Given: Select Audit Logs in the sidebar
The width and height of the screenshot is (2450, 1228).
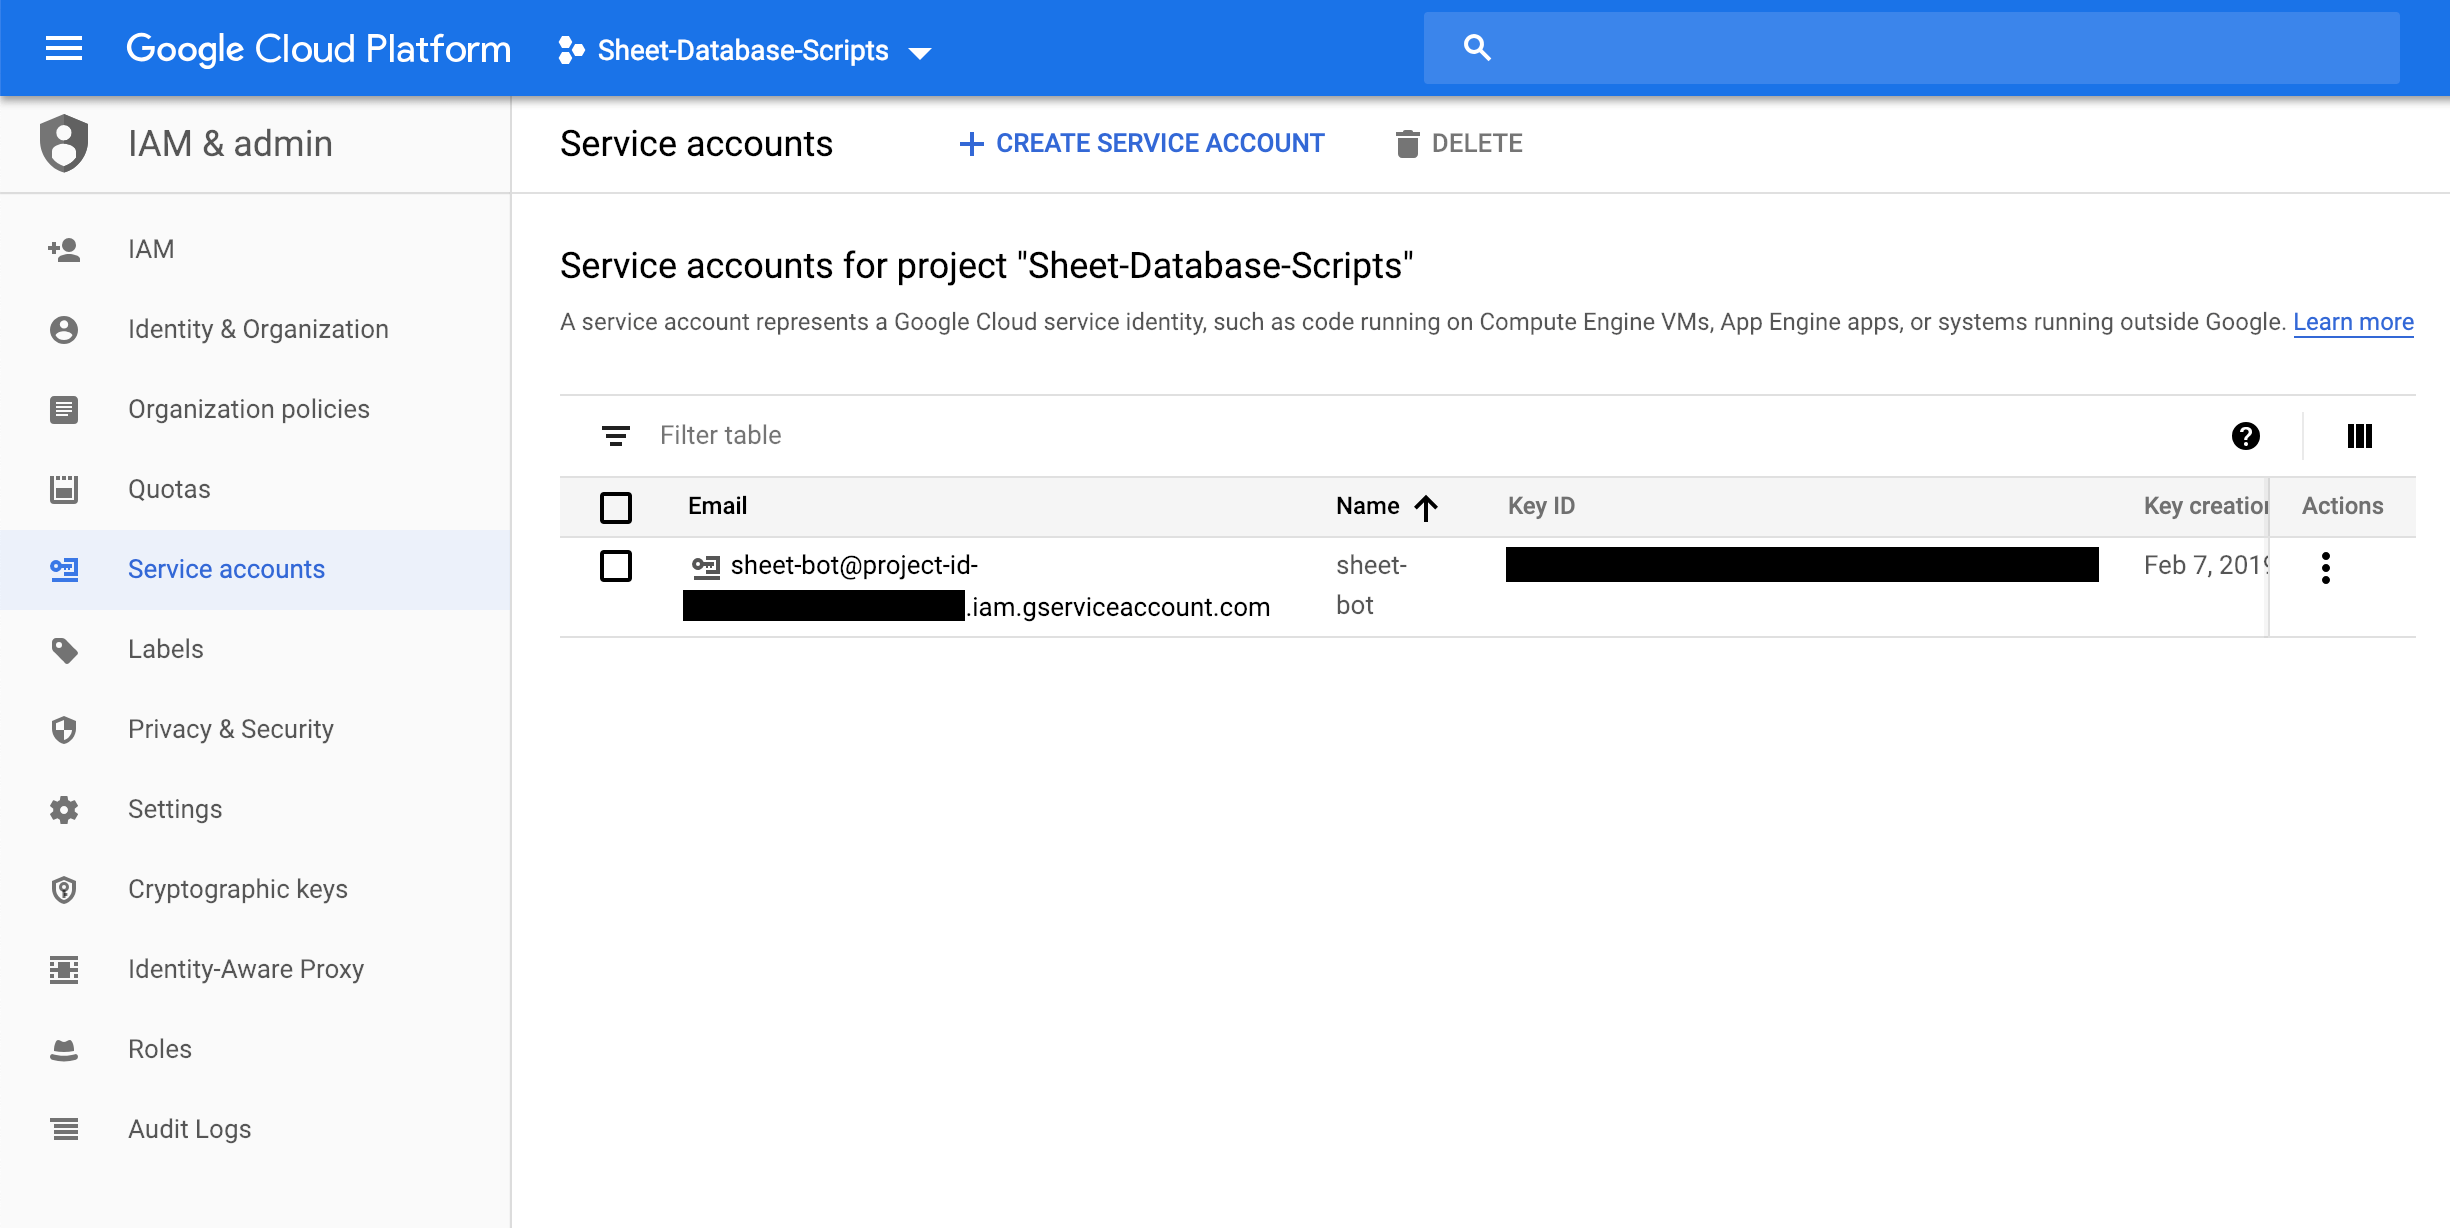Looking at the screenshot, I should pyautogui.click(x=189, y=1129).
